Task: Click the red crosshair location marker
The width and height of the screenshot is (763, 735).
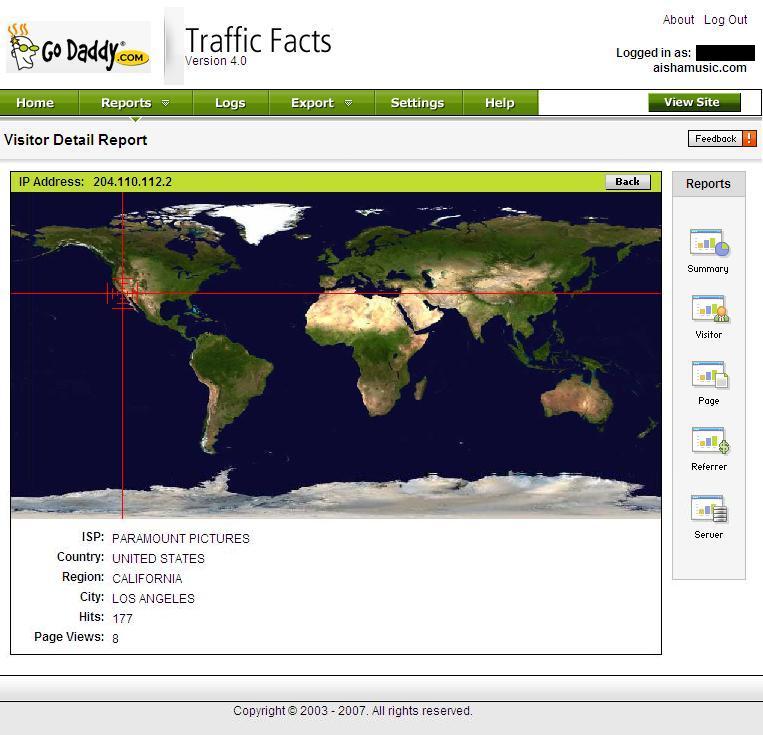Action: (x=123, y=293)
